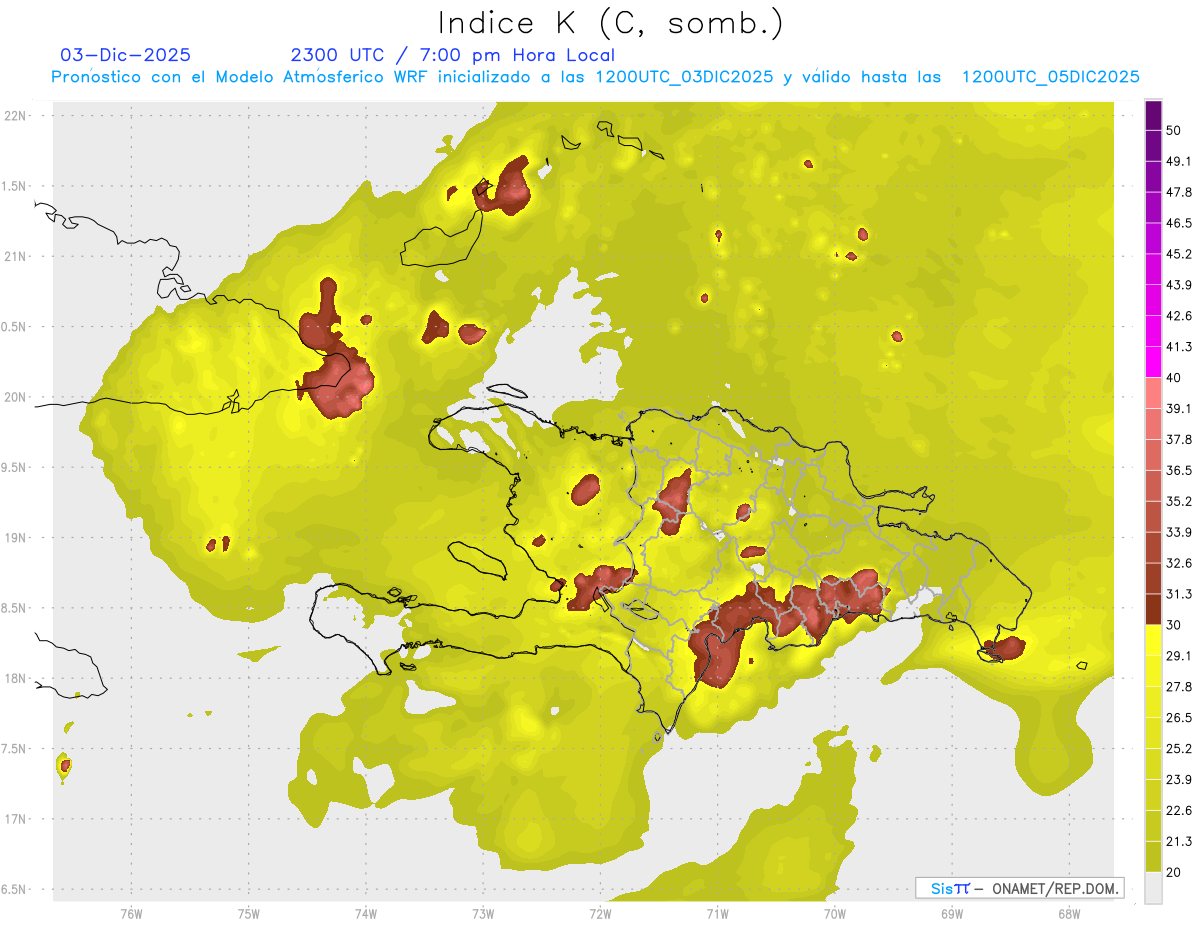Click the color scale value '41.3'
1200x927 pixels.
[1179, 347]
